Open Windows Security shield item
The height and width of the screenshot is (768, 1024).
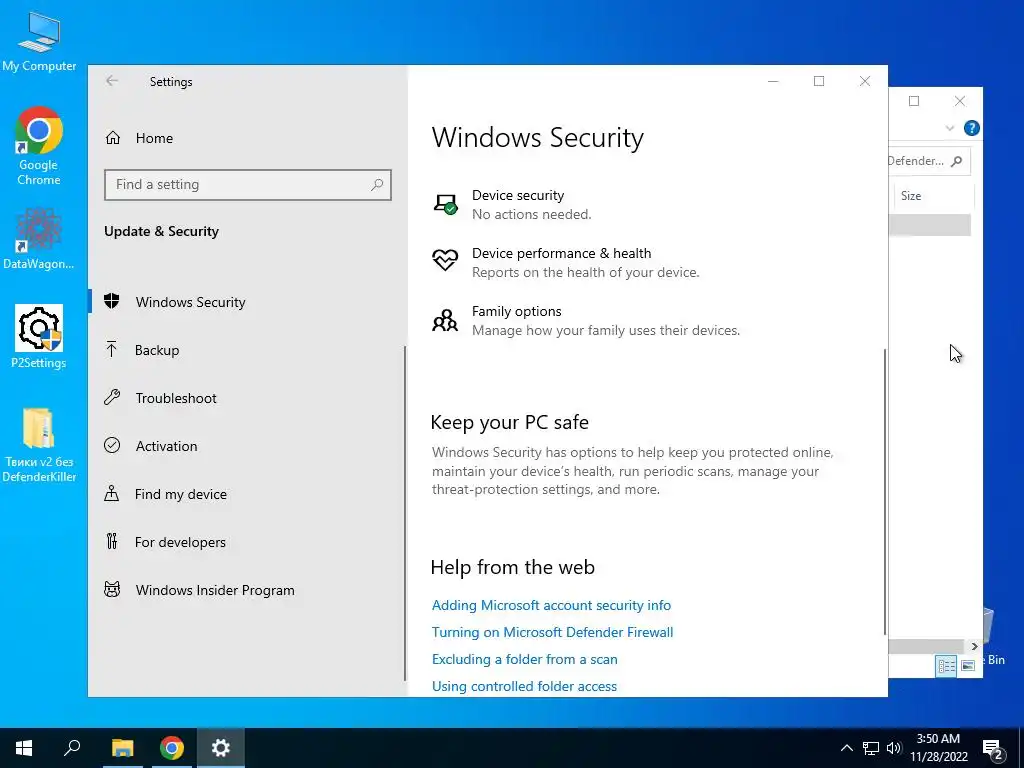(112, 301)
